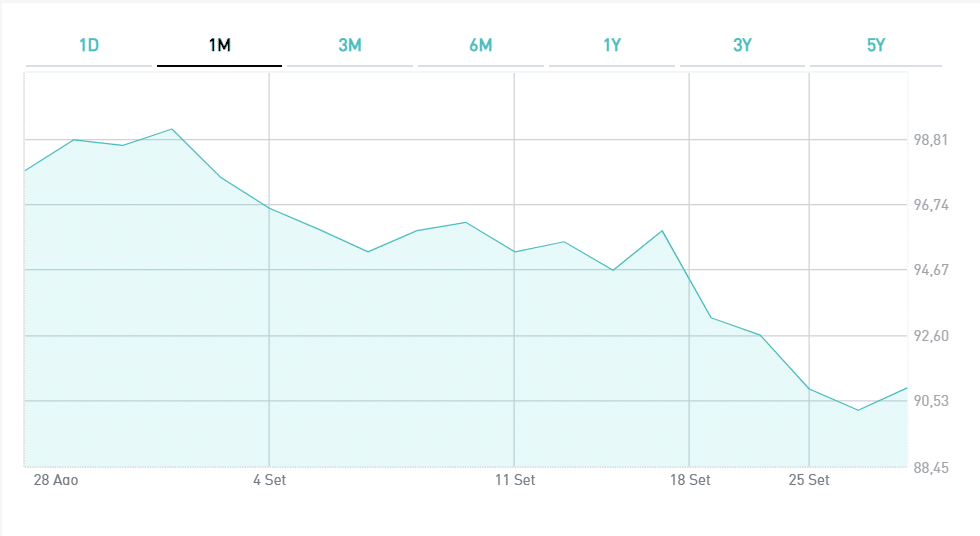The width and height of the screenshot is (980, 536).
Task: Select the 94,67 price level label
Action: click(931, 270)
